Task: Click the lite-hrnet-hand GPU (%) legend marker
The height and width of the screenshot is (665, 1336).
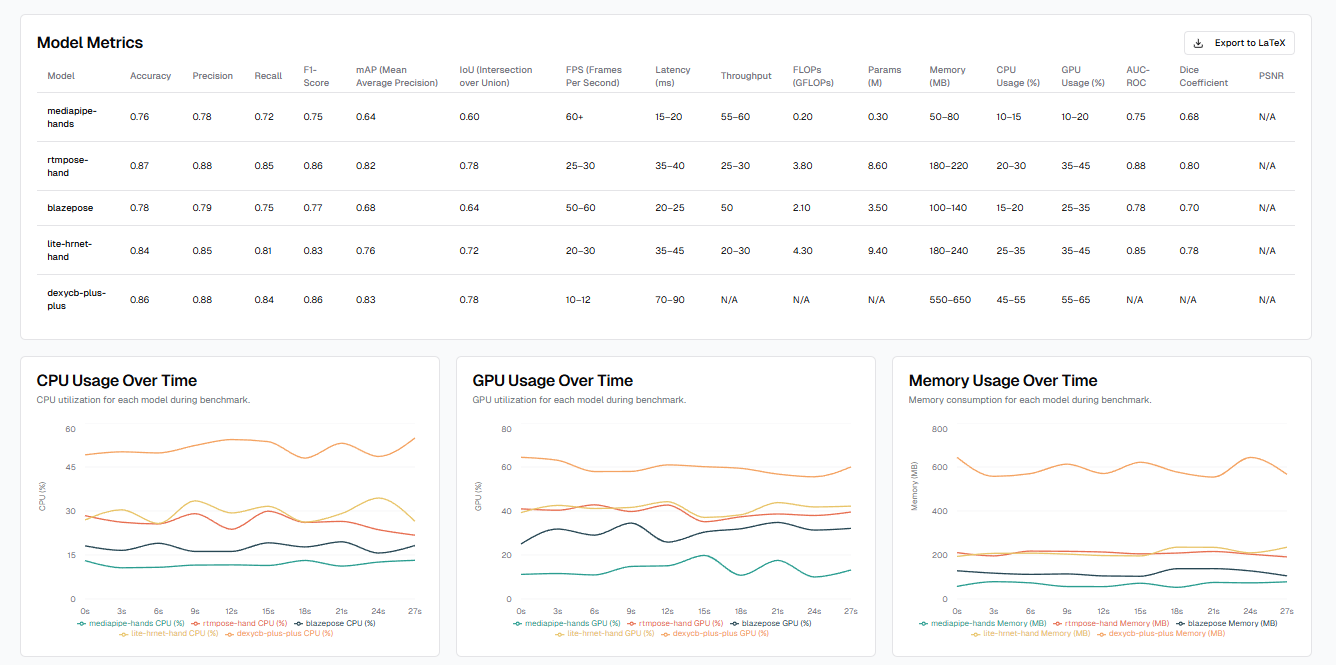Action: coord(559,633)
